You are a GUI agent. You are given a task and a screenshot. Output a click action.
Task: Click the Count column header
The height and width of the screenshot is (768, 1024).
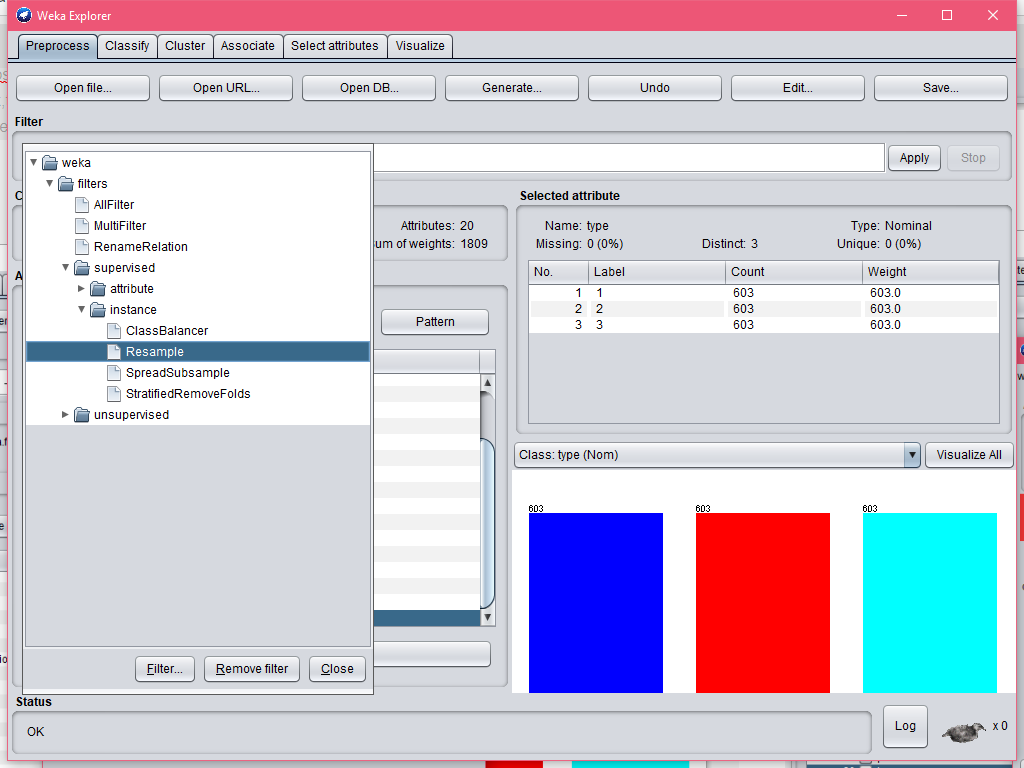click(793, 272)
